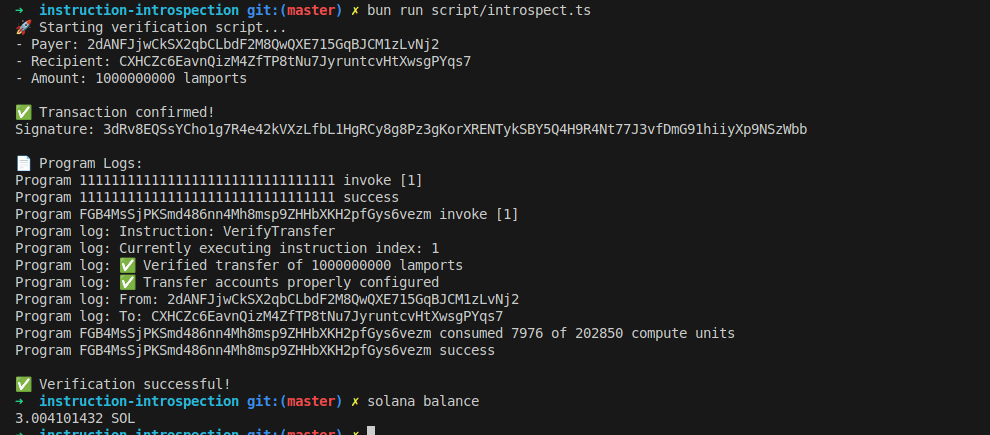Click the "Instruction: VerifyTransfer" log line
Image resolution: width=990 pixels, height=435 pixels.
click(227, 231)
